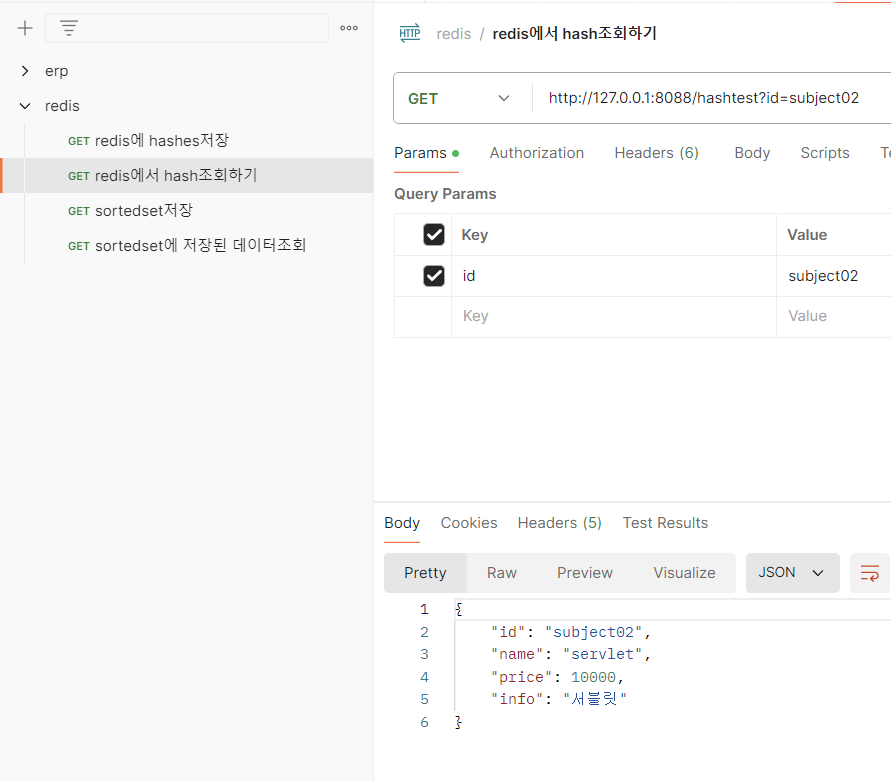
Task: Click the request URL input field
Action: (x=712, y=98)
